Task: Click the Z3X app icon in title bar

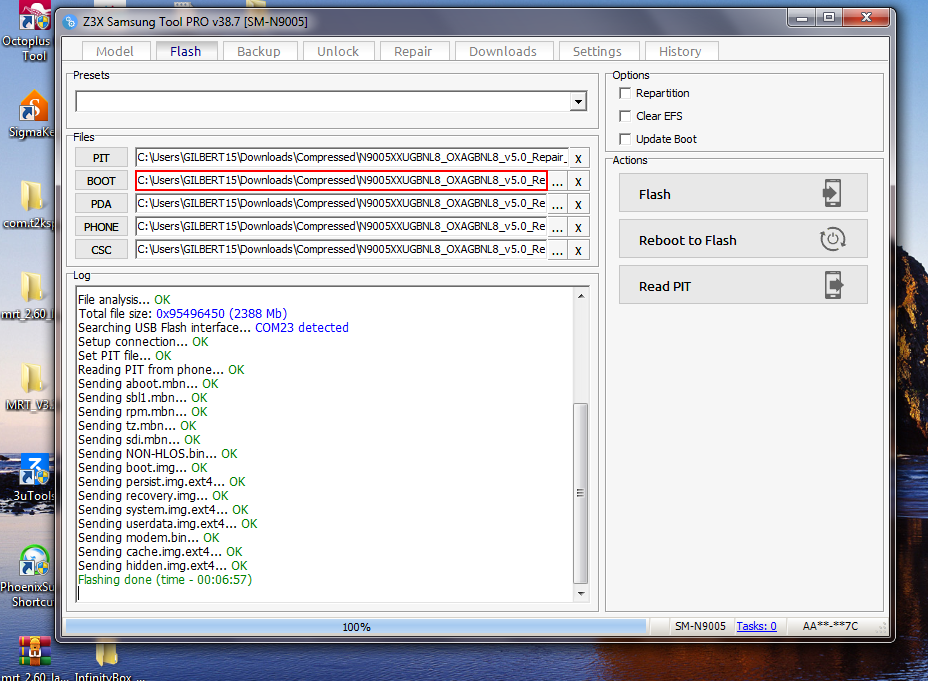Action: (x=70, y=22)
